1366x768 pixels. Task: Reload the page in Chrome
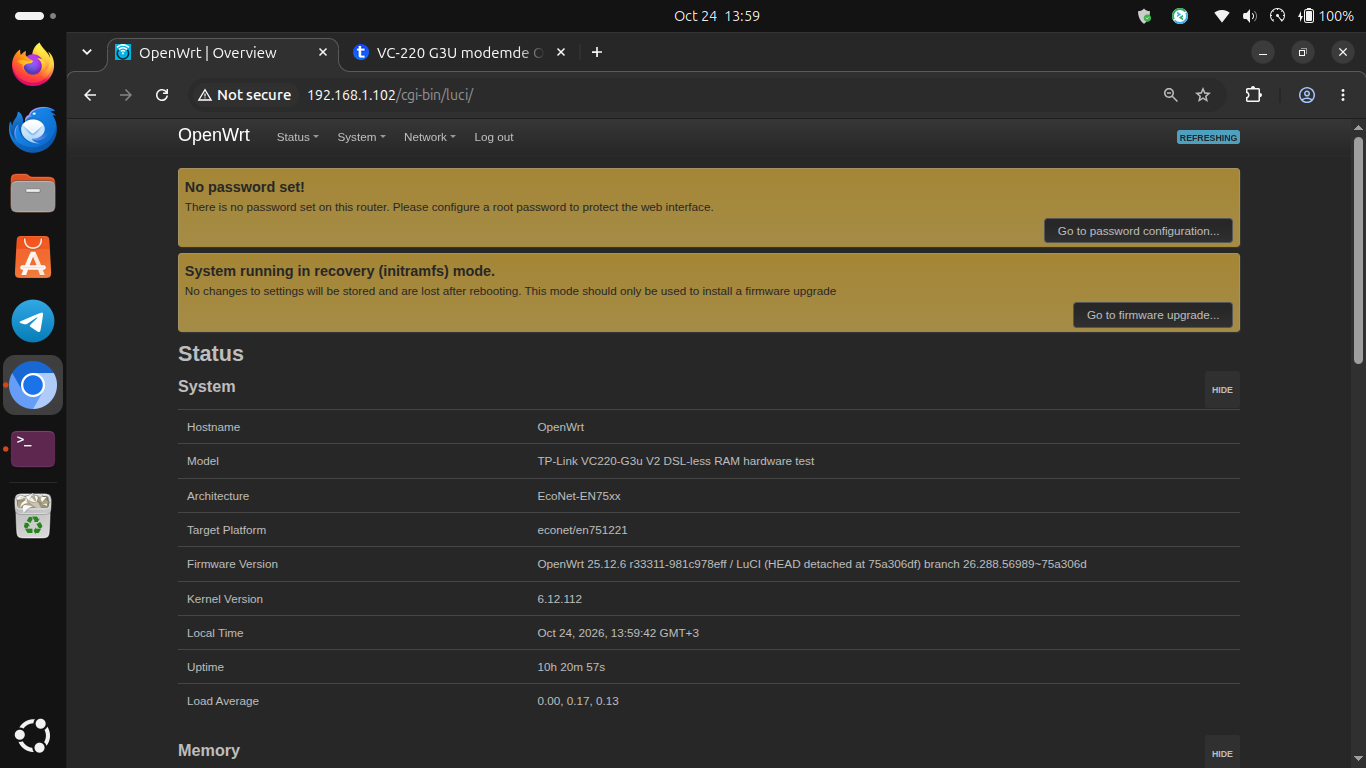(x=162, y=95)
